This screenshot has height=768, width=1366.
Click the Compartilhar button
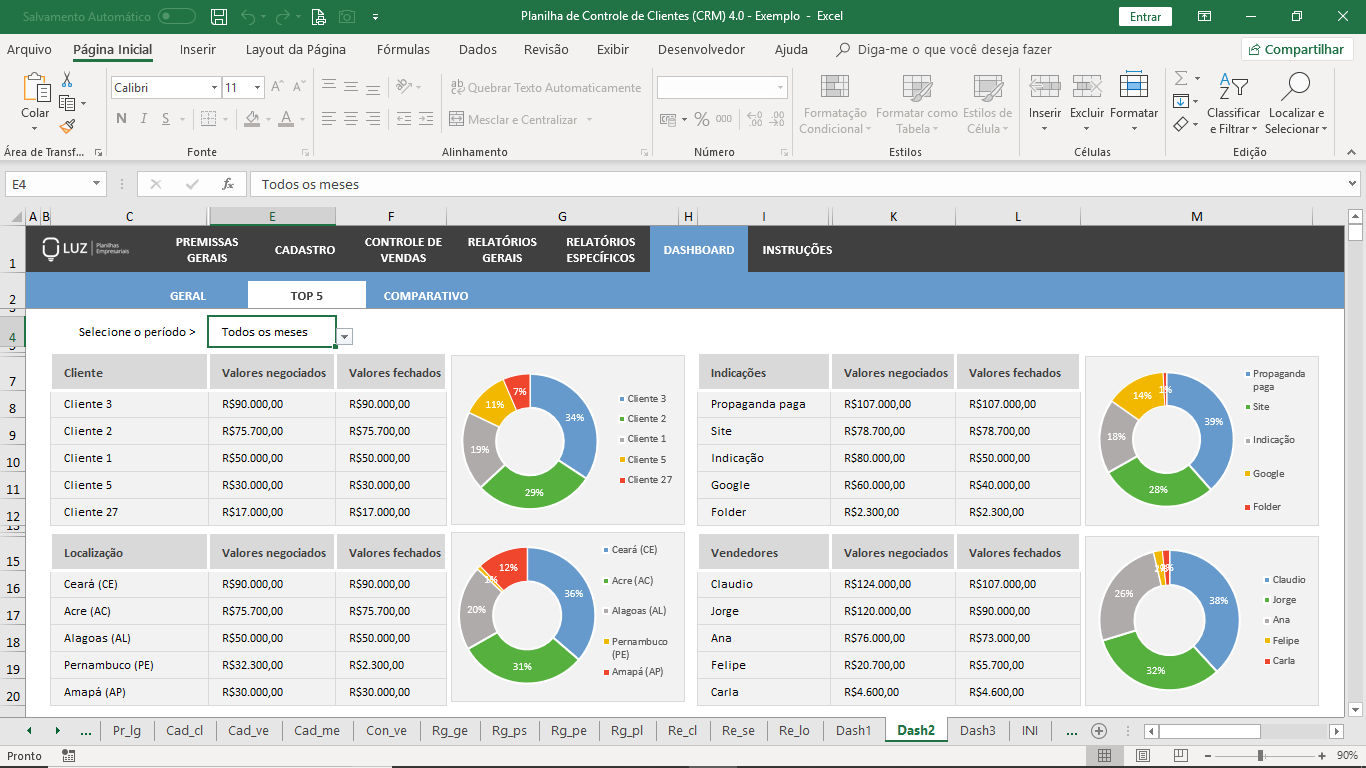click(1297, 49)
